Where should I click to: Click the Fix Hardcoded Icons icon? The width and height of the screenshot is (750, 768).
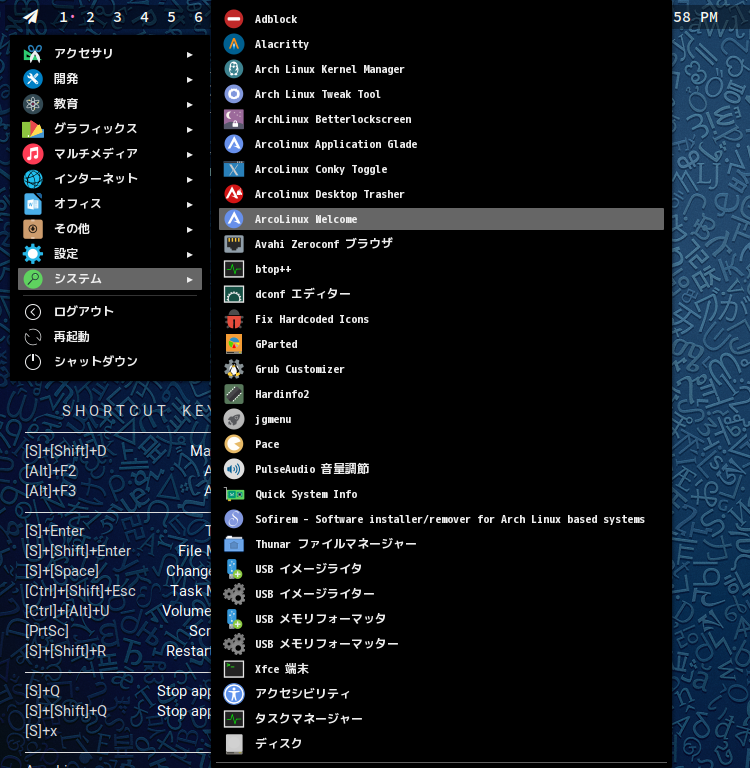pos(234,319)
